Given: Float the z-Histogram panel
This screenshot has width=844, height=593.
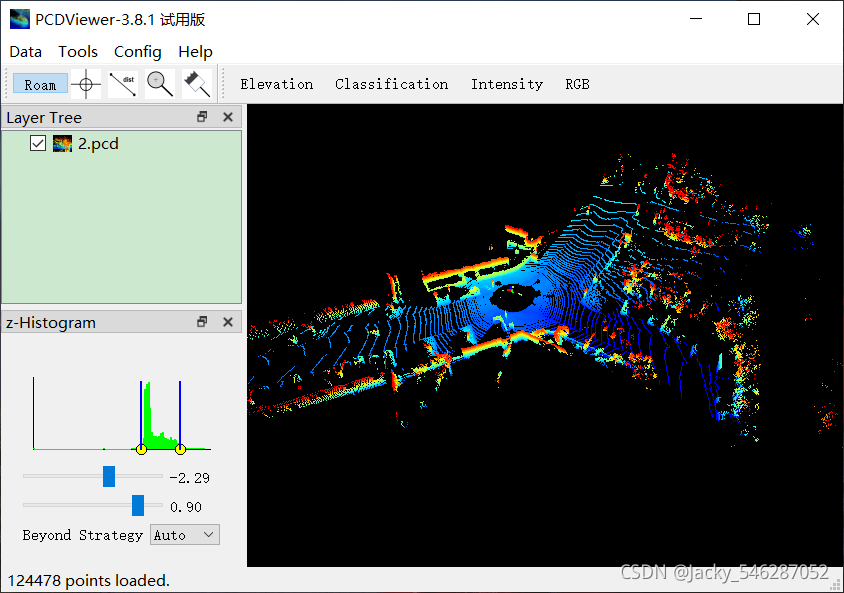Looking at the screenshot, I should [x=202, y=322].
